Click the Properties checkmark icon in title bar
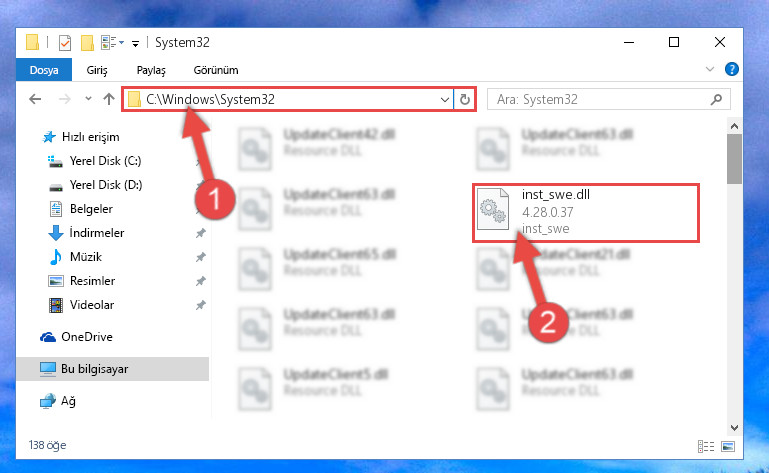The width and height of the screenshot is (769, 473). [x=65, y=43]
